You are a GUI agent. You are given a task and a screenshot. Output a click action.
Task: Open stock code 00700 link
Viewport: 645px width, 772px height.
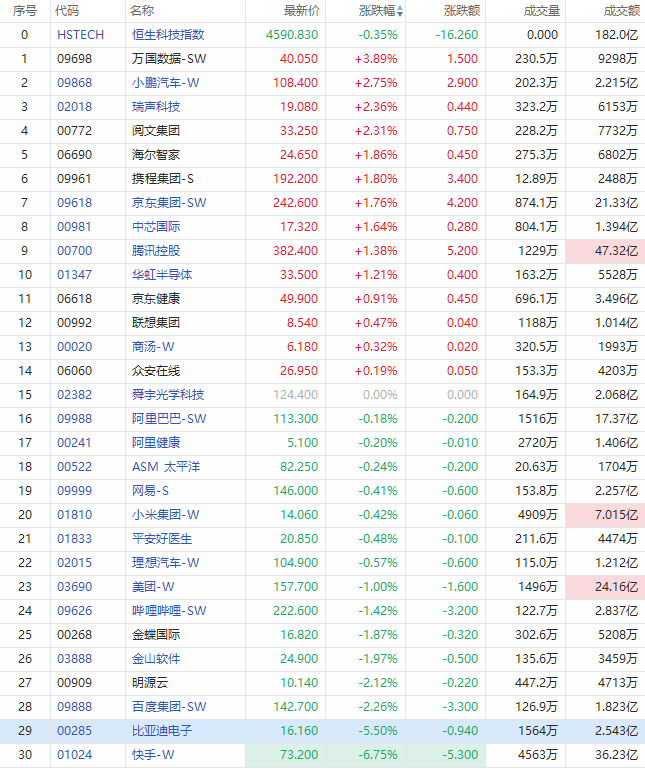click(x=74, y=251)
